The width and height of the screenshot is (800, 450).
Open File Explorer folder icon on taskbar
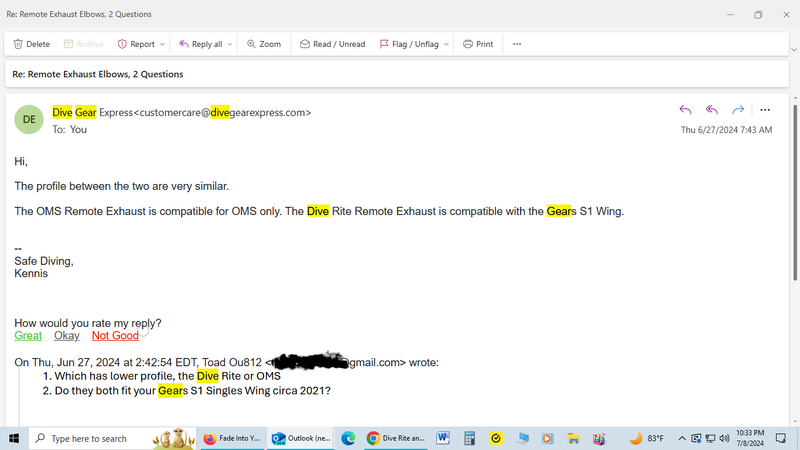[573, 438]
